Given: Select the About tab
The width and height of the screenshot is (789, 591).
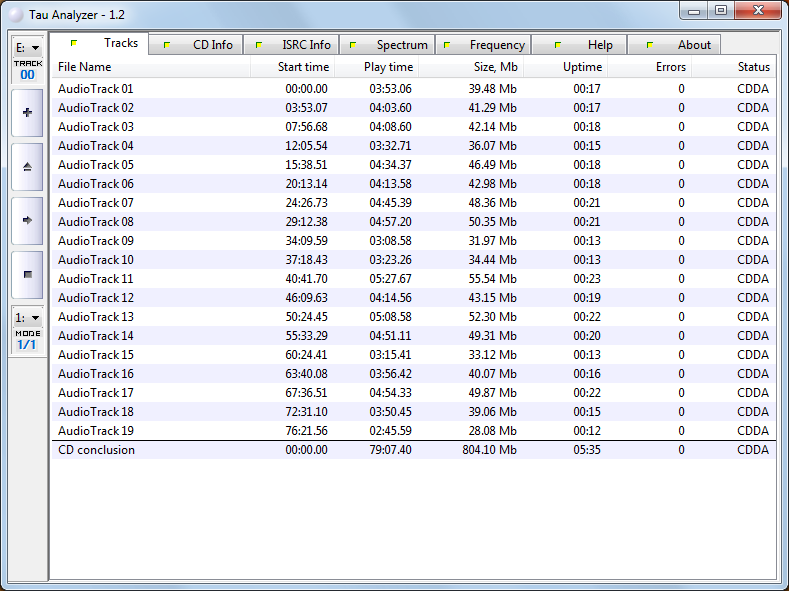Looking at the screenshot, I should tap(675, 45).
